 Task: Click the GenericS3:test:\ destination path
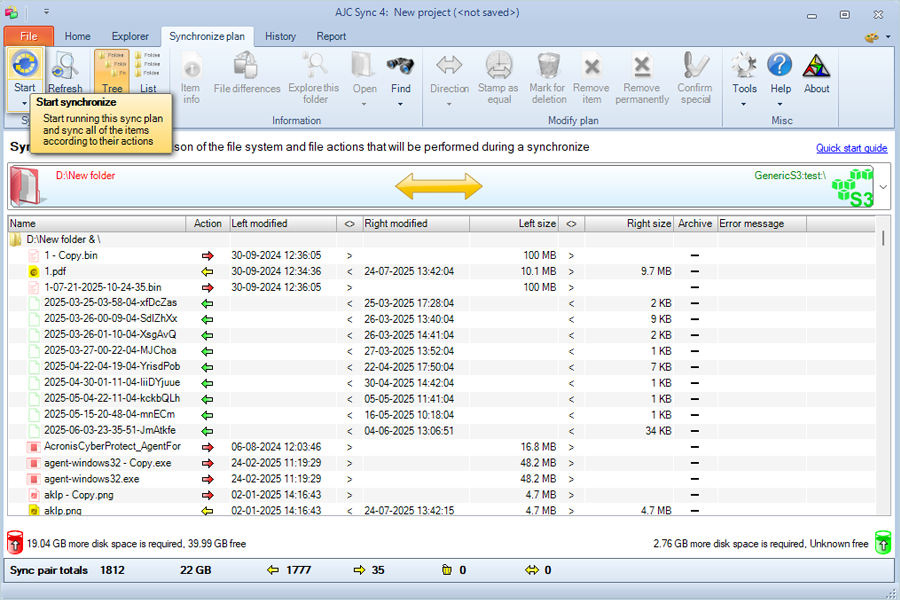pyautogui.click(x=790, y=176)
